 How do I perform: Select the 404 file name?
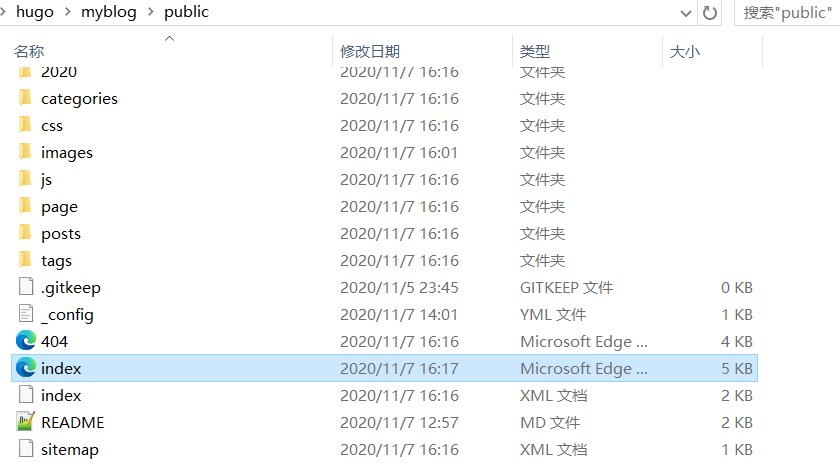coord(54,341)
